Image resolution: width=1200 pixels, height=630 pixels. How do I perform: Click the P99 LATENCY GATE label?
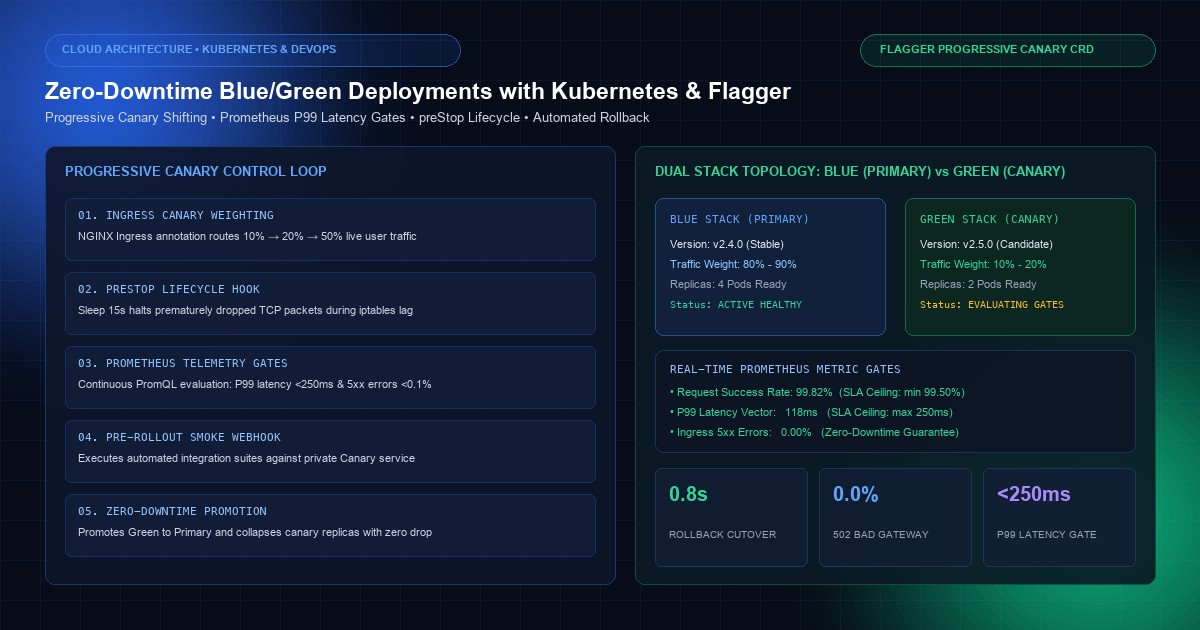[x=1047, y=534]
